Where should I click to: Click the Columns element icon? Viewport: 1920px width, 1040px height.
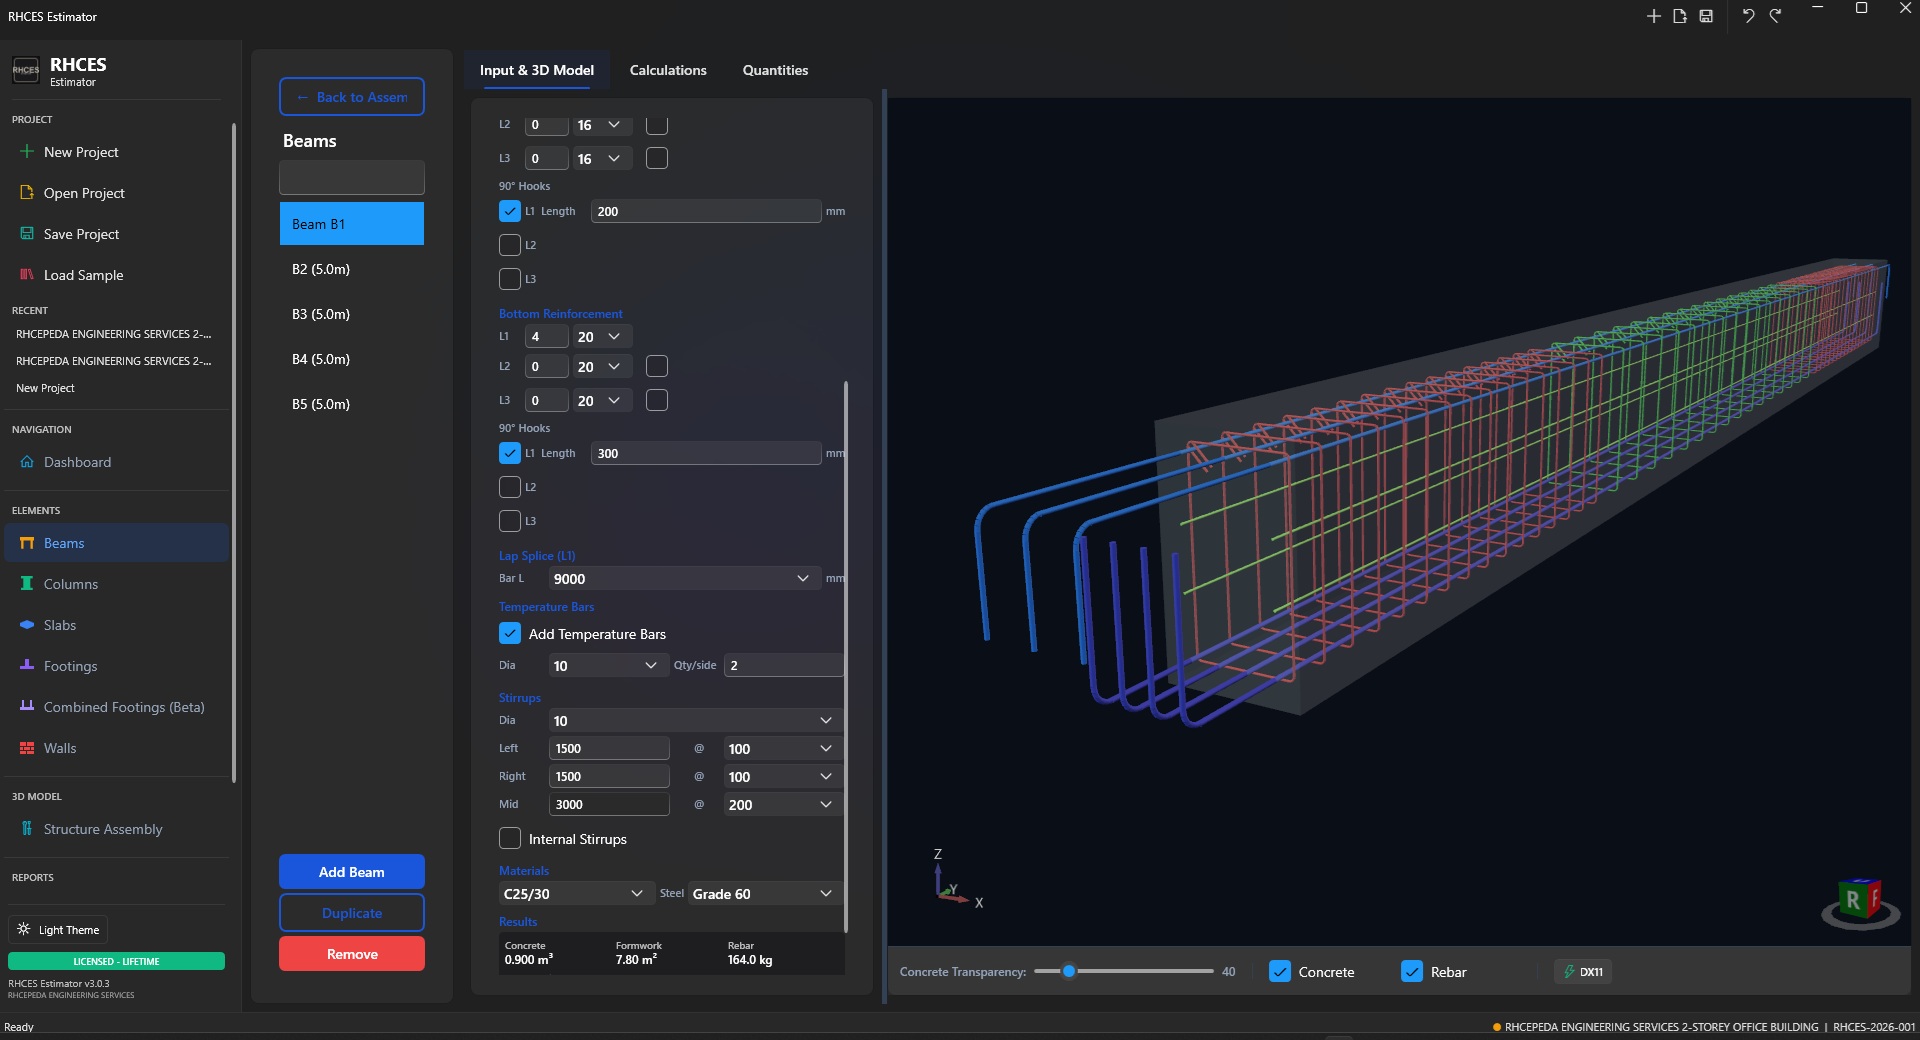click(x=27, y=583)
